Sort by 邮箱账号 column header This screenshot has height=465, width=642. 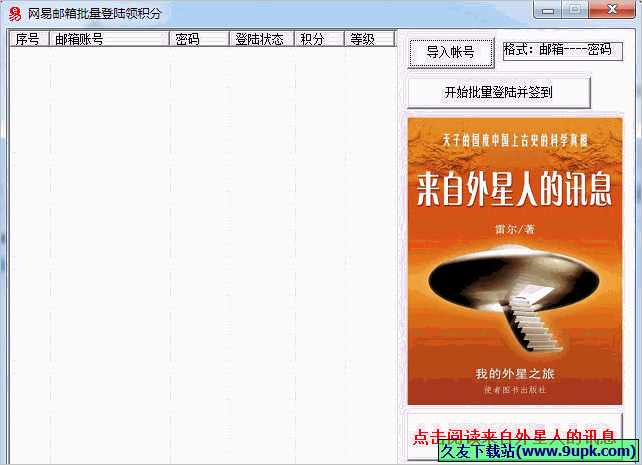pos(109,39)
